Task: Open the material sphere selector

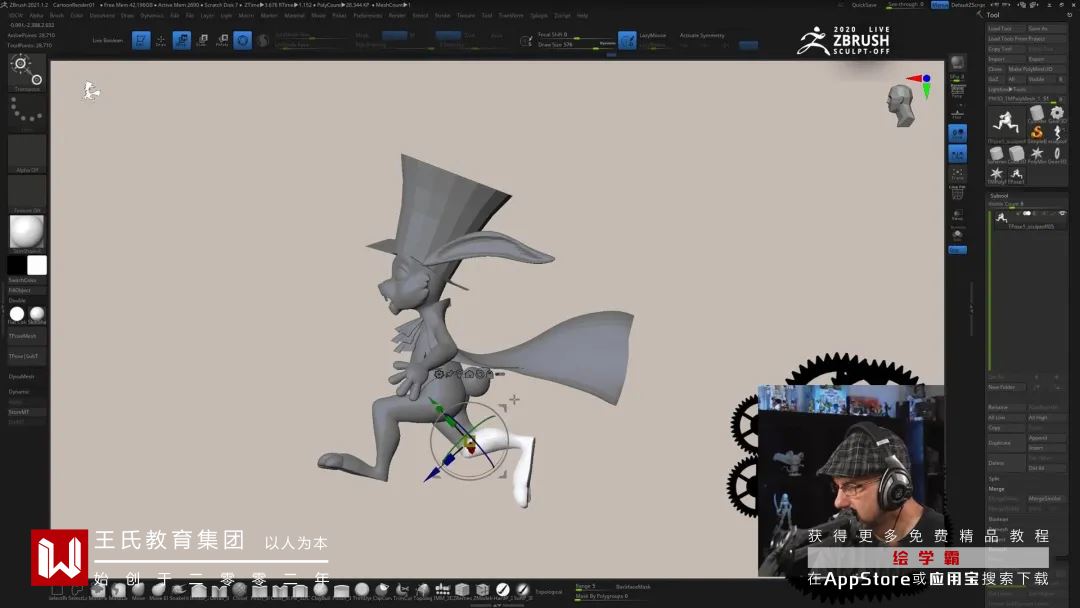Action: point(27,233)
